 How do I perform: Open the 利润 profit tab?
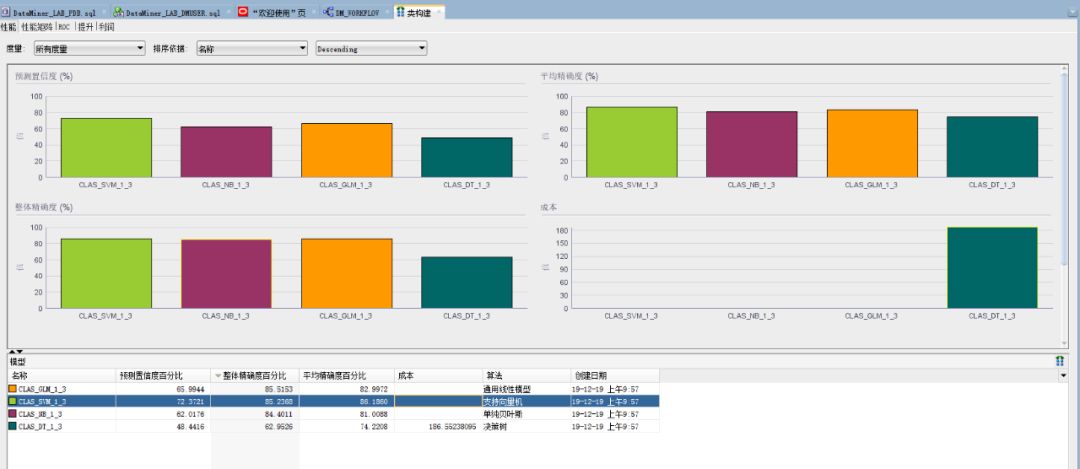click(106, 27)
